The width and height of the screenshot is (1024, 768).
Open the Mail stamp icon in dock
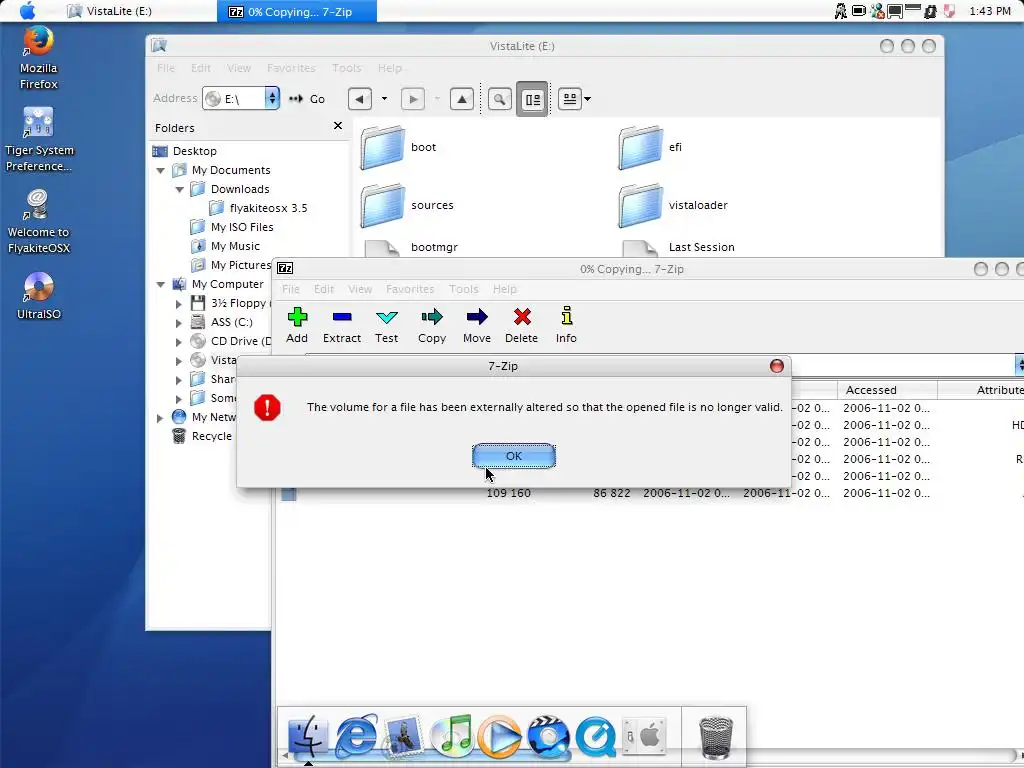[404, 736]
